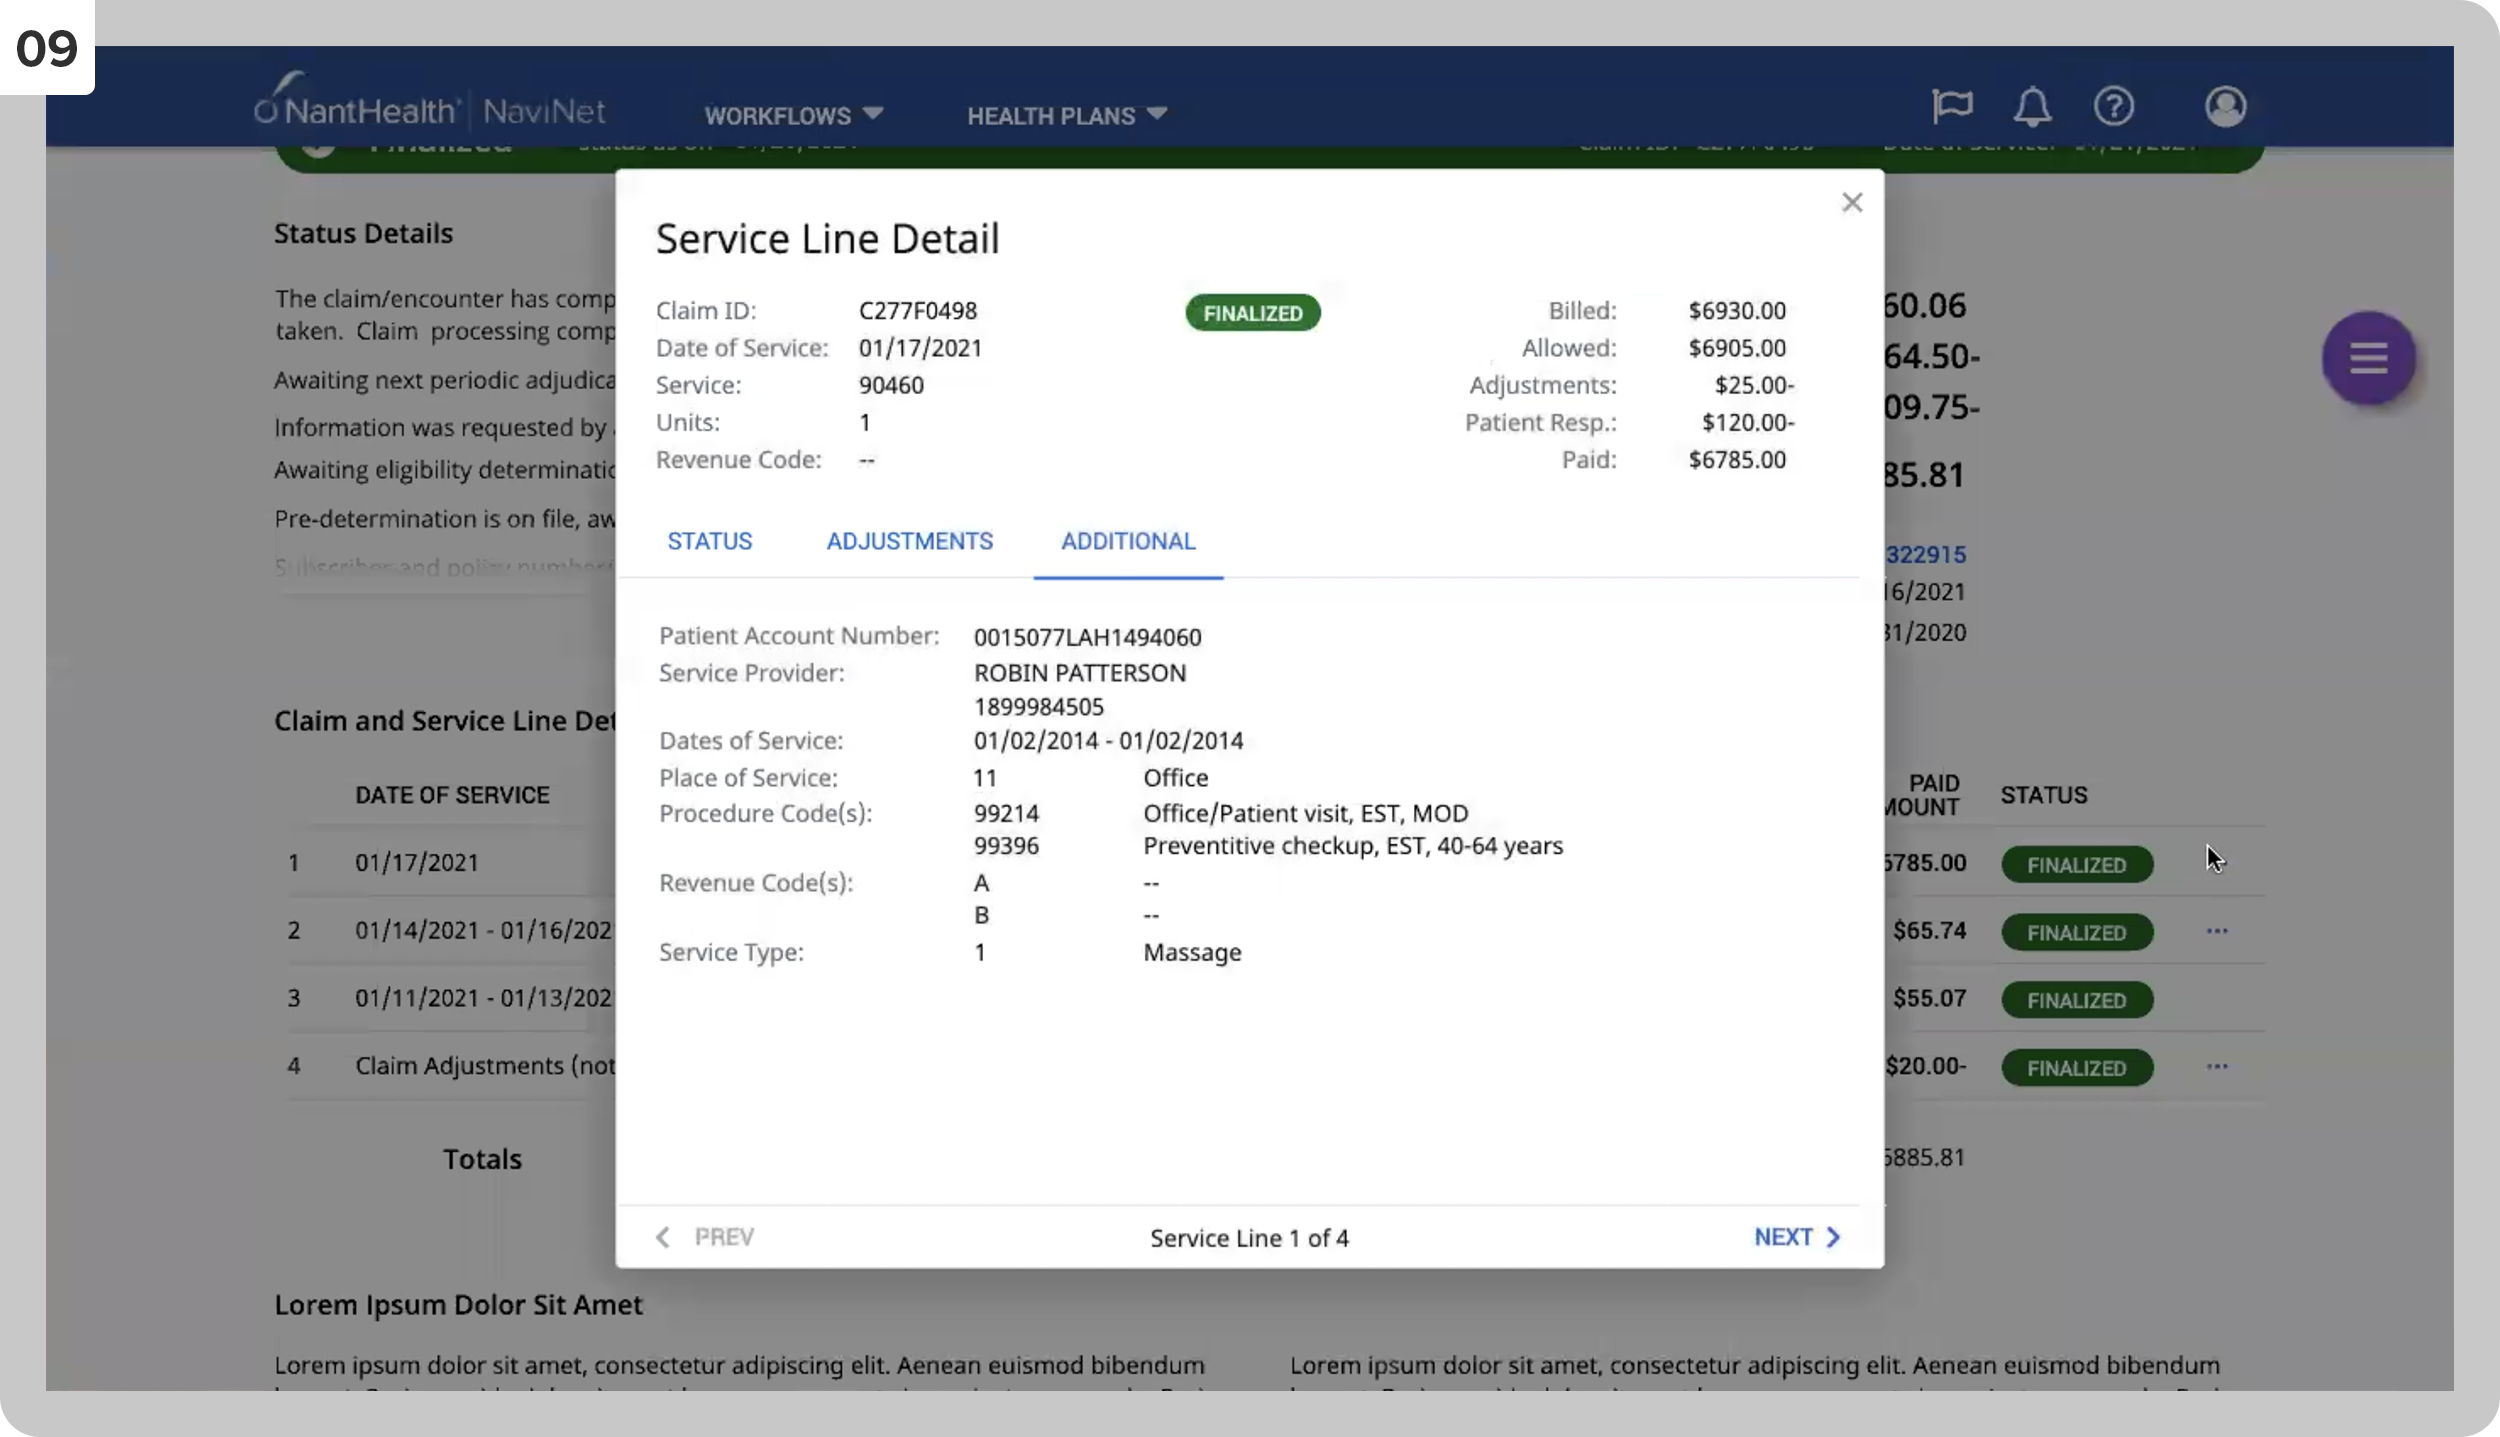Click Patient Resp. amount $120.00-

[x=1748, y=423]
